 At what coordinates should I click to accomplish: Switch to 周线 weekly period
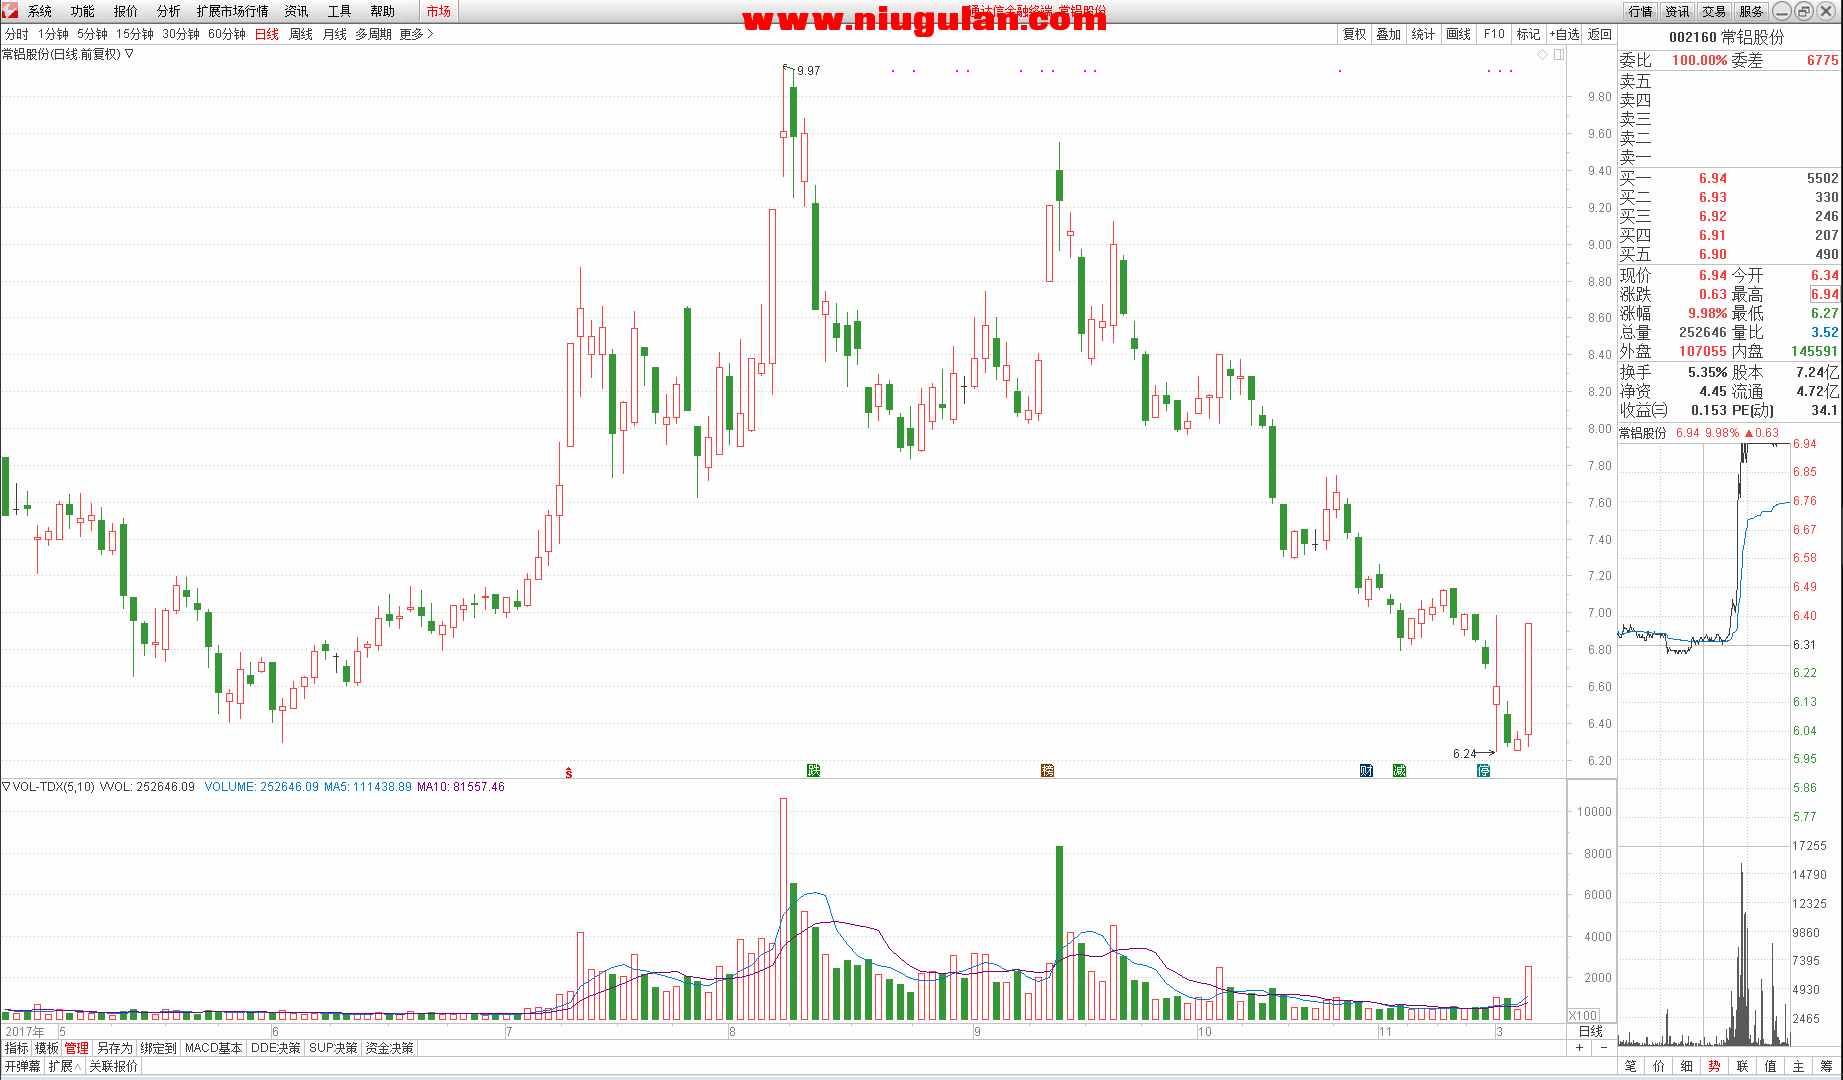tap(301, 34)
